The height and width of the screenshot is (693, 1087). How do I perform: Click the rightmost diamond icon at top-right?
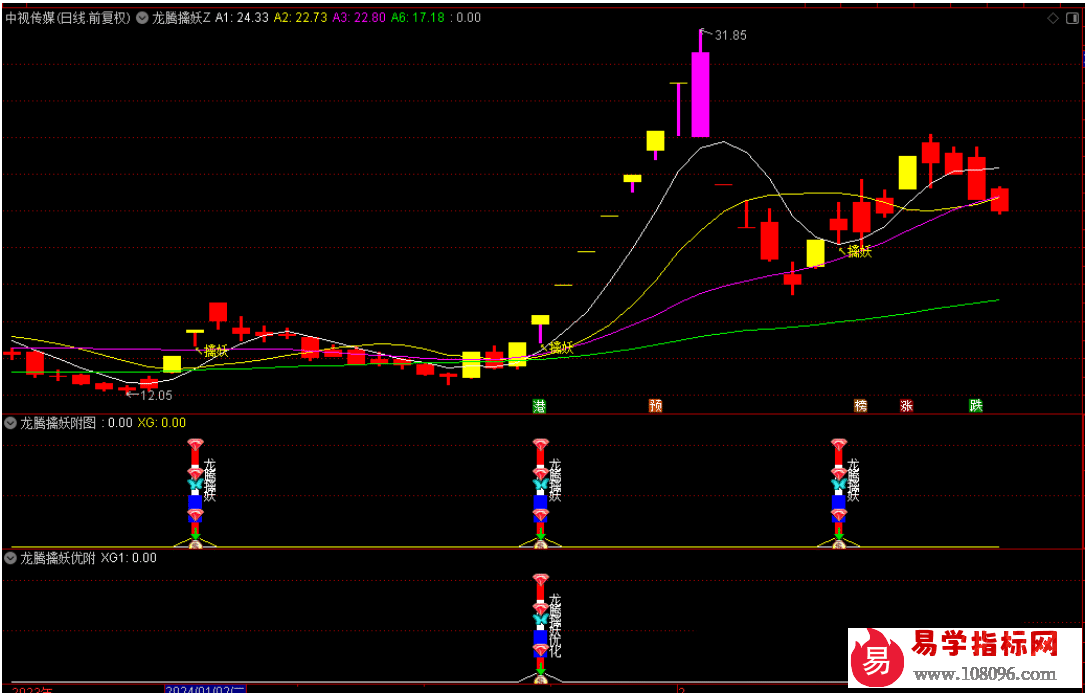coord(1074,18)
